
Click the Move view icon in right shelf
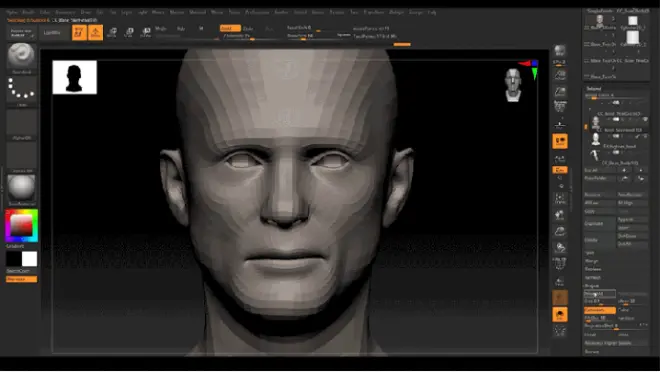560,215
